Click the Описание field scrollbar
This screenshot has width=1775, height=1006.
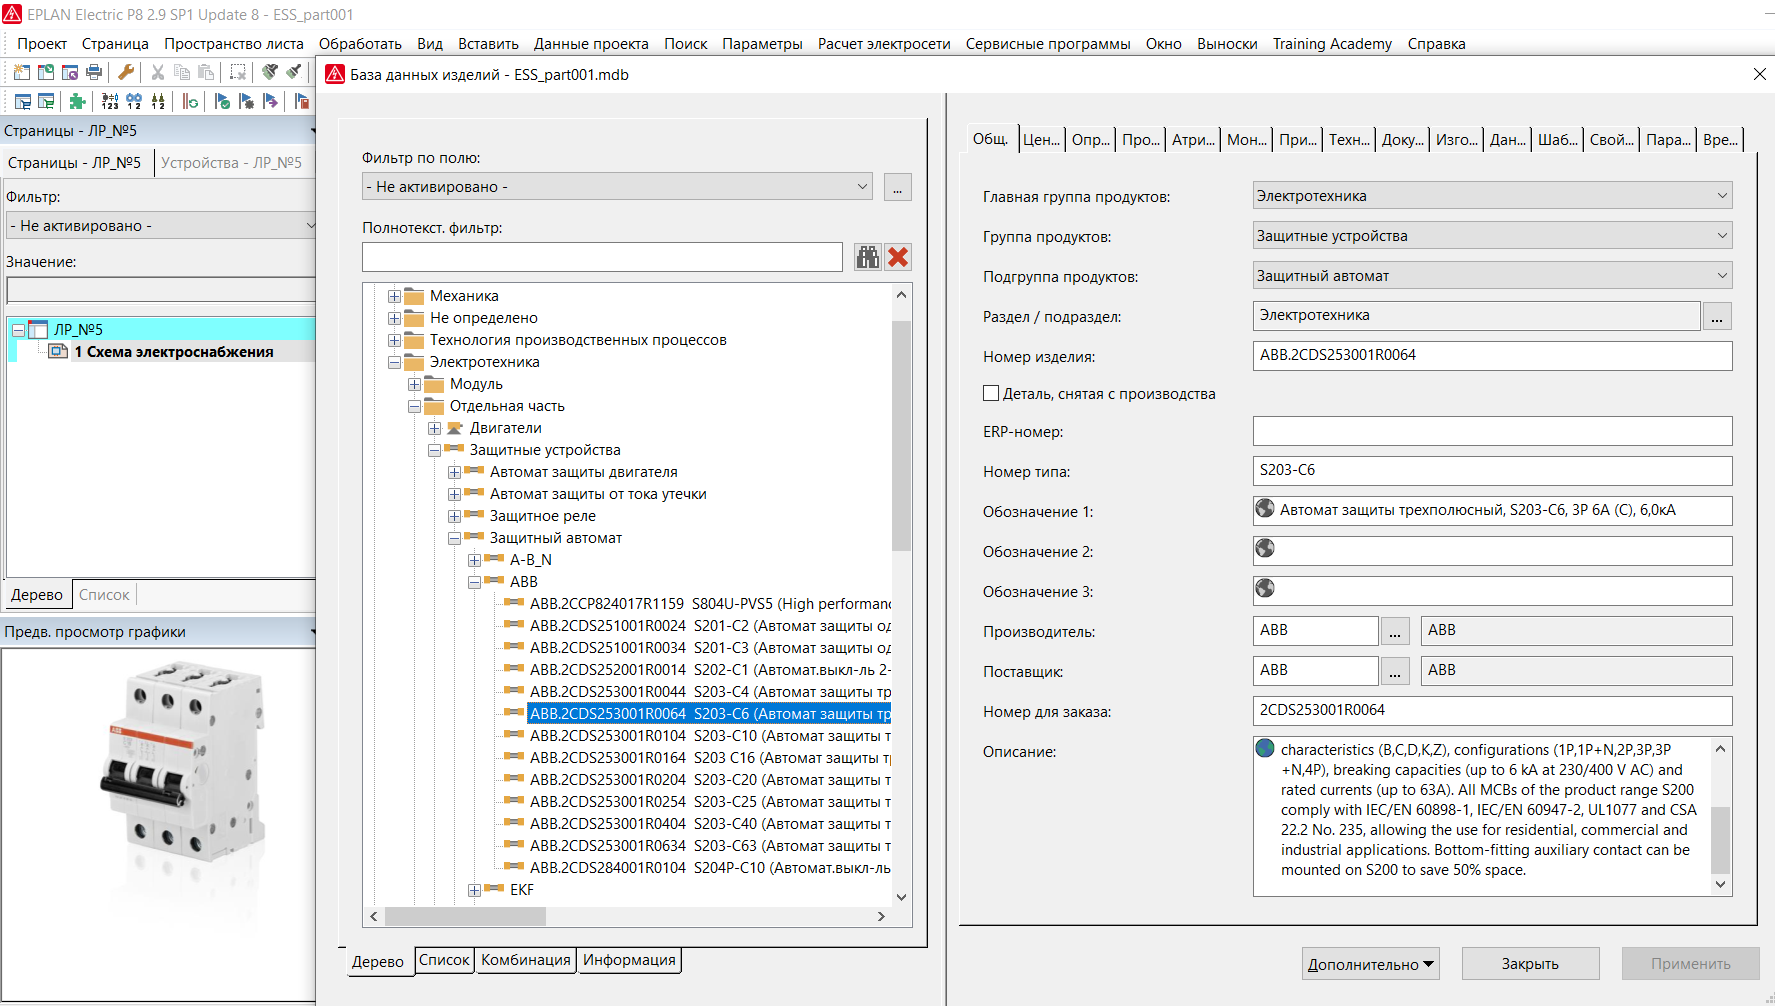pos(1720,839)
